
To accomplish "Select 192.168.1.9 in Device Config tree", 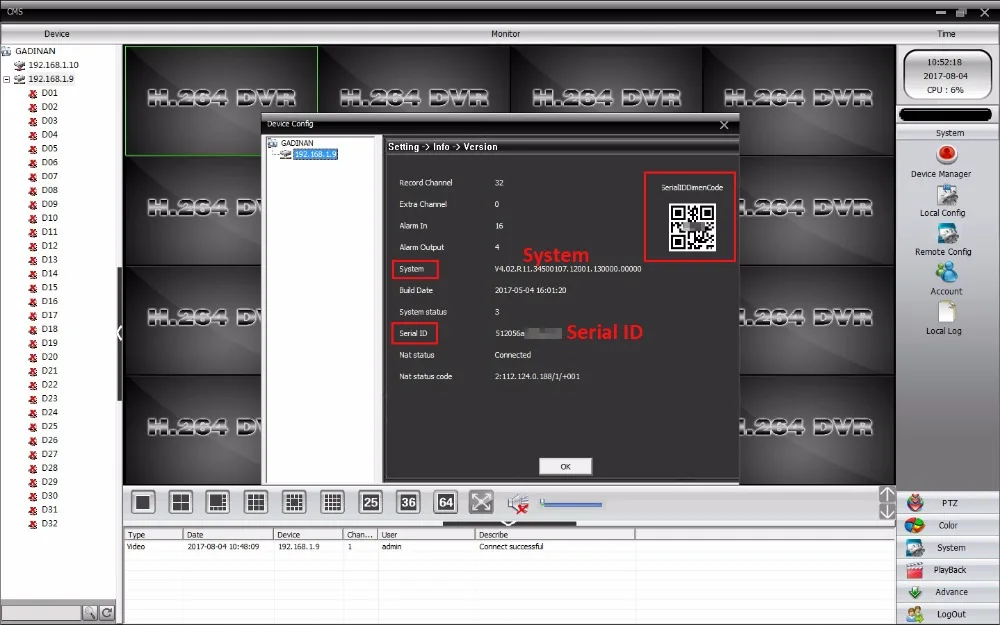I will click(x=316, y=154).
